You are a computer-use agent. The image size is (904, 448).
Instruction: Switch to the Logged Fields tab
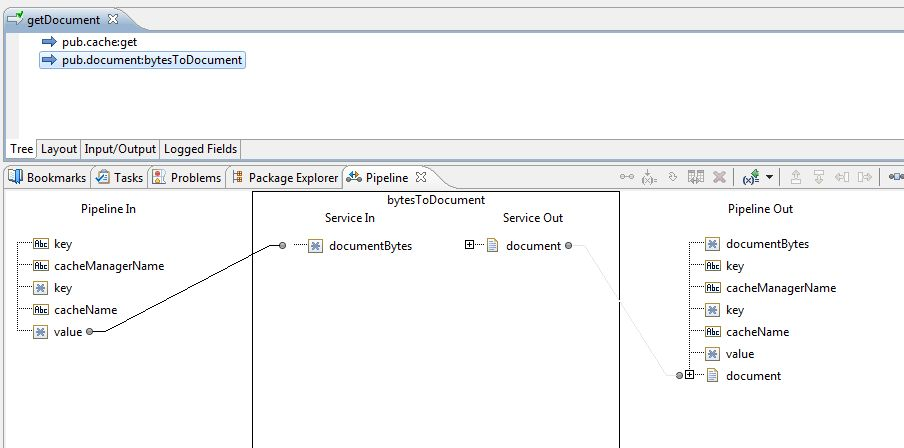tap(200, 149)
